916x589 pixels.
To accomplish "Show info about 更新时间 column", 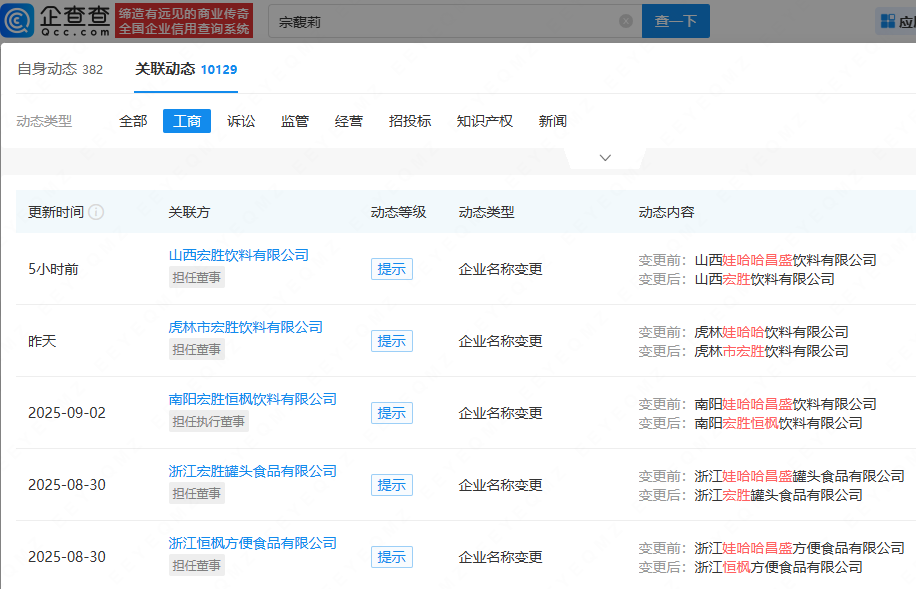I will point(96,212).
